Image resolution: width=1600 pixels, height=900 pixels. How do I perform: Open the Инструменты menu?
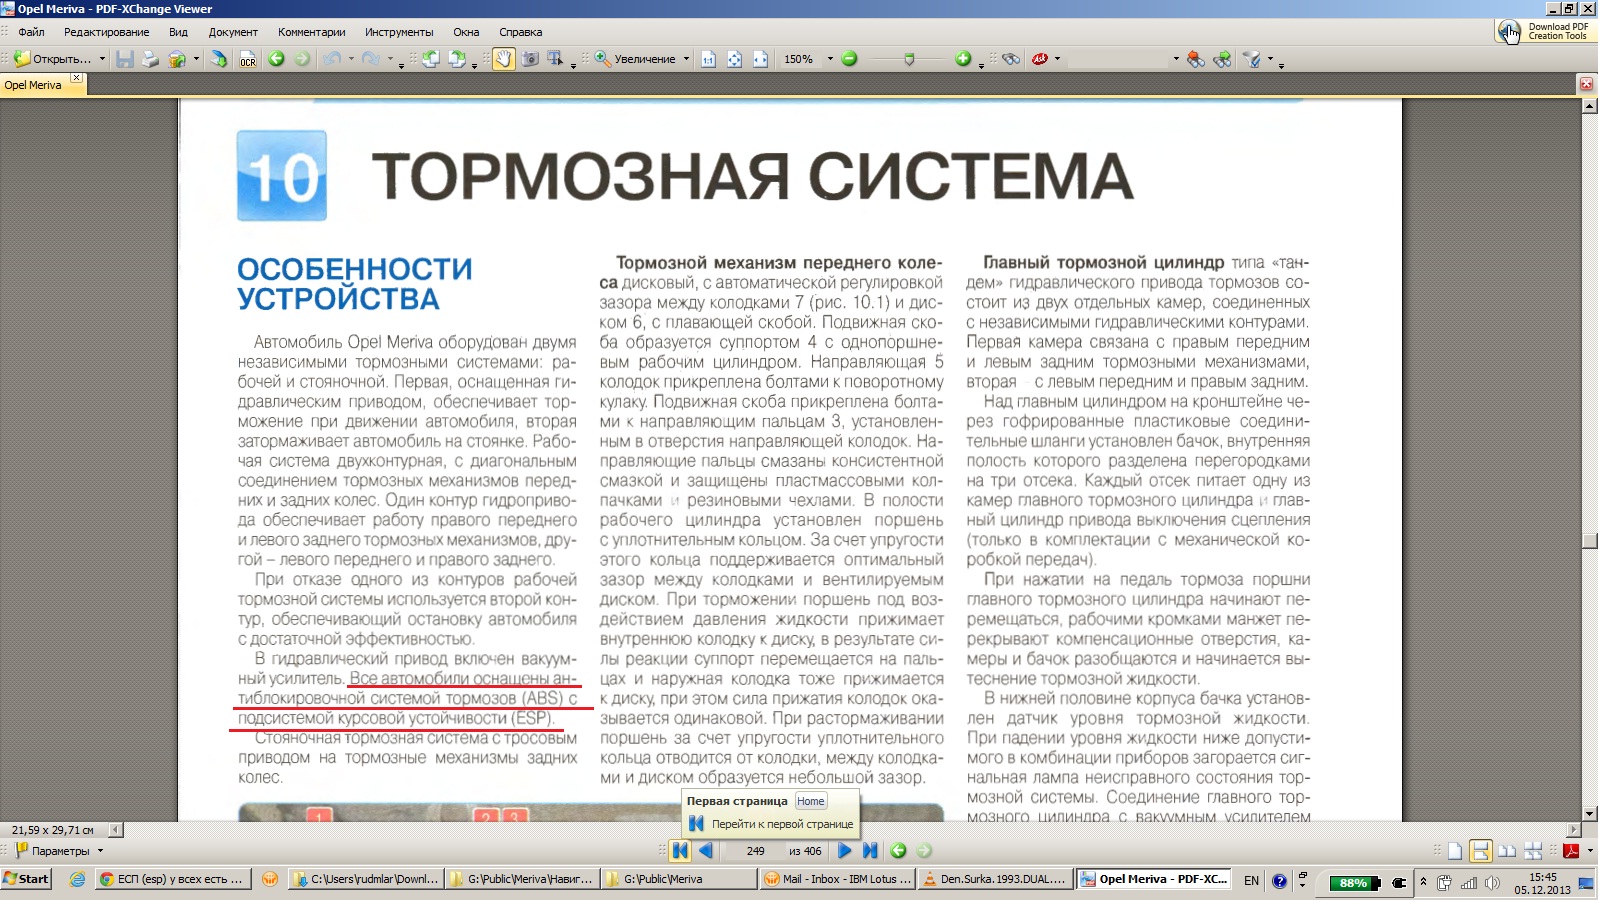(399, 32)
